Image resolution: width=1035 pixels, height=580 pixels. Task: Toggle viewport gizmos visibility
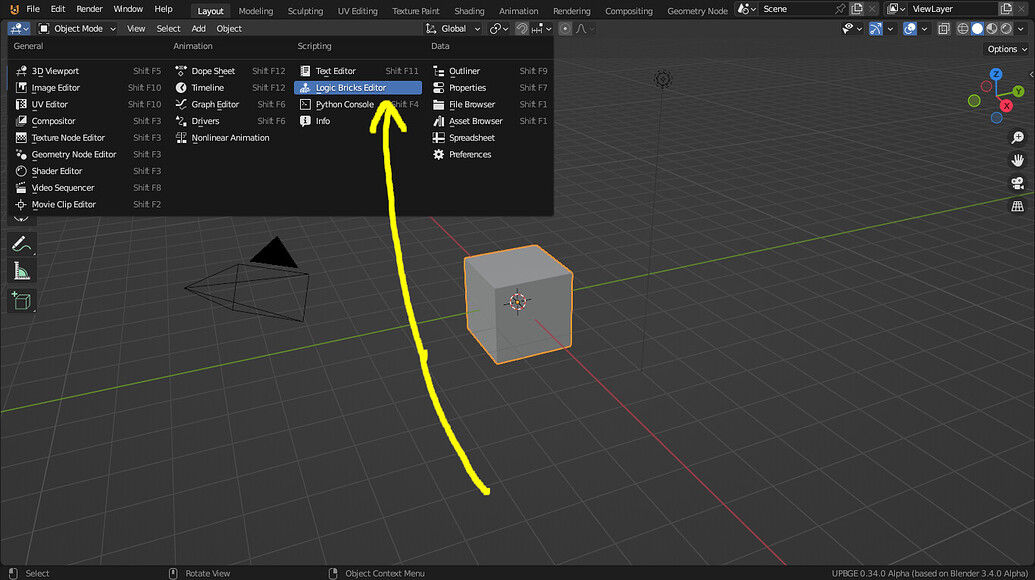coord(875,28)
